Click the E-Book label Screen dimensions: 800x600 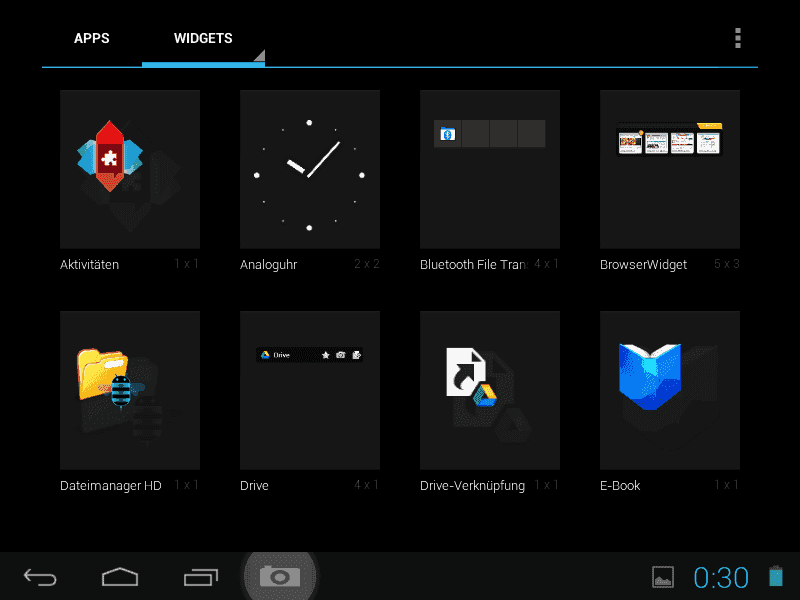(620, 486)
